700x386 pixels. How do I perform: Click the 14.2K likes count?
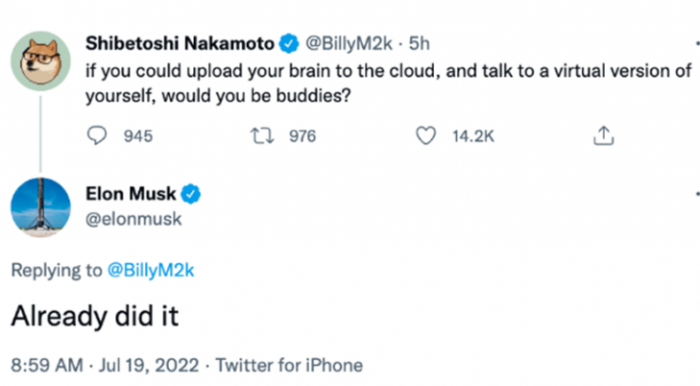click(x=473, y=136)
